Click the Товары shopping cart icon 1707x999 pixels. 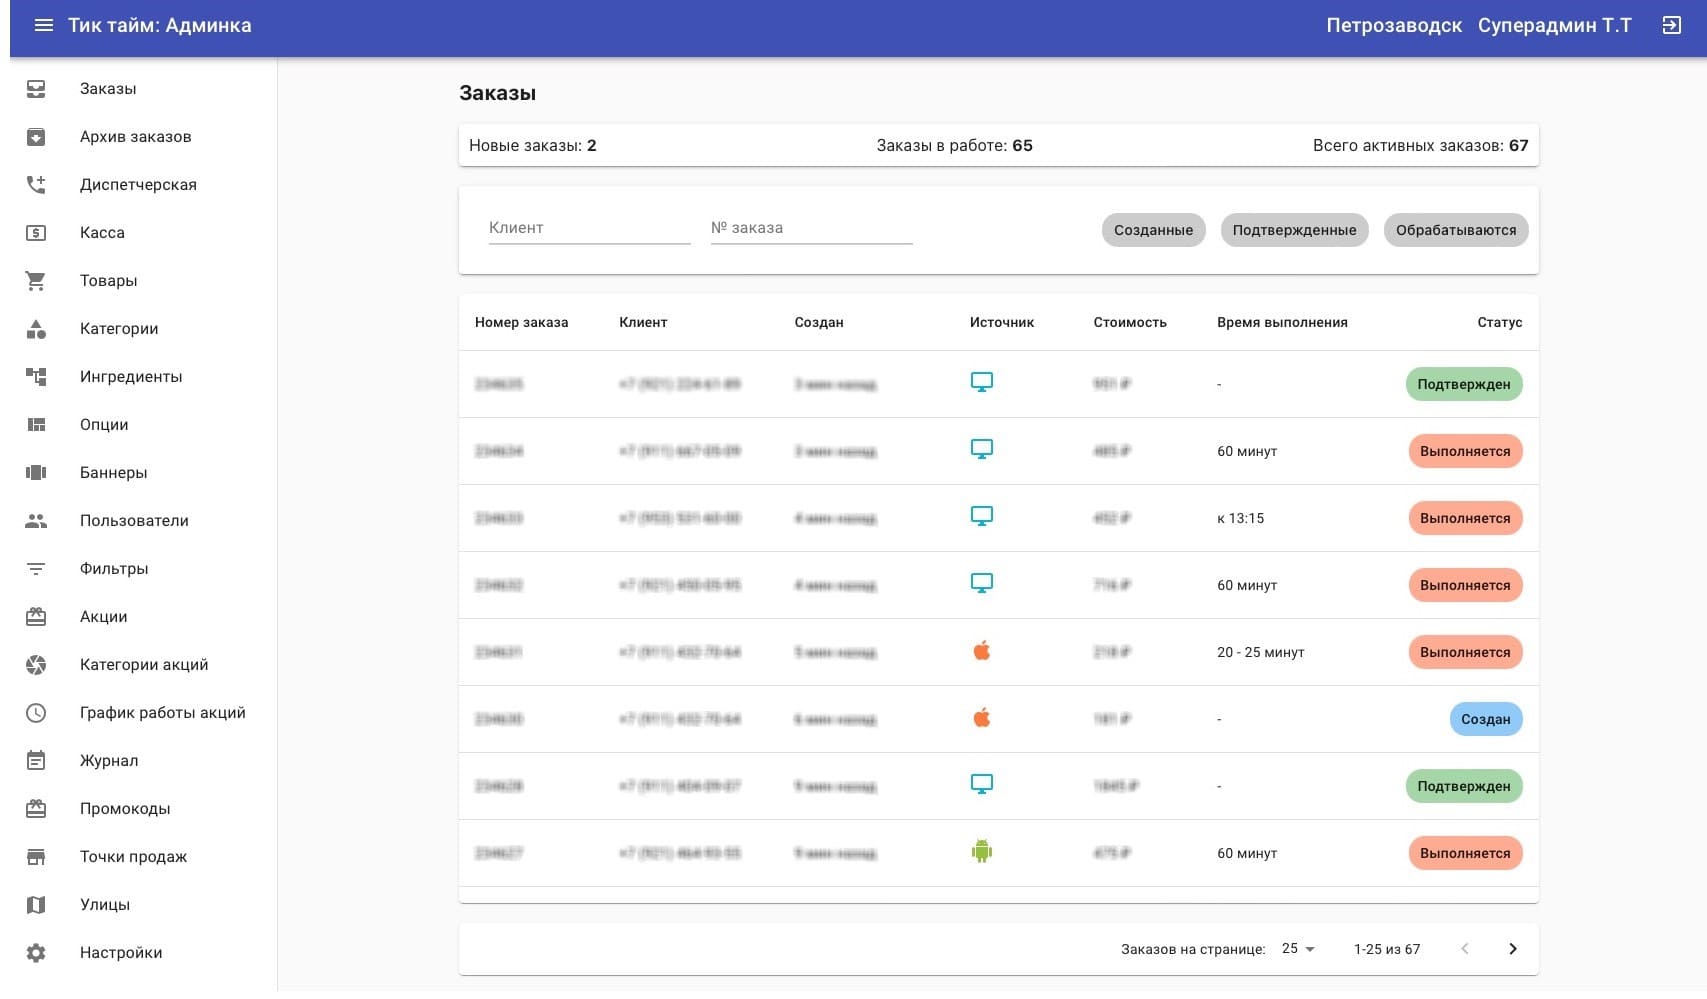[36, 281]
